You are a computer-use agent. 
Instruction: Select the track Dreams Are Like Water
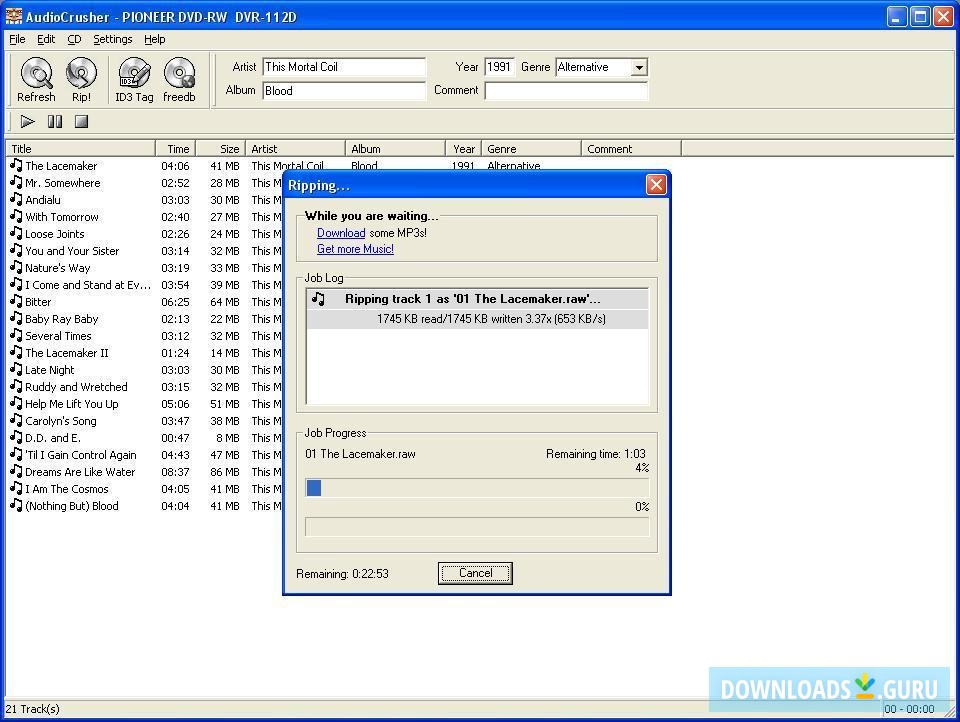80,472
